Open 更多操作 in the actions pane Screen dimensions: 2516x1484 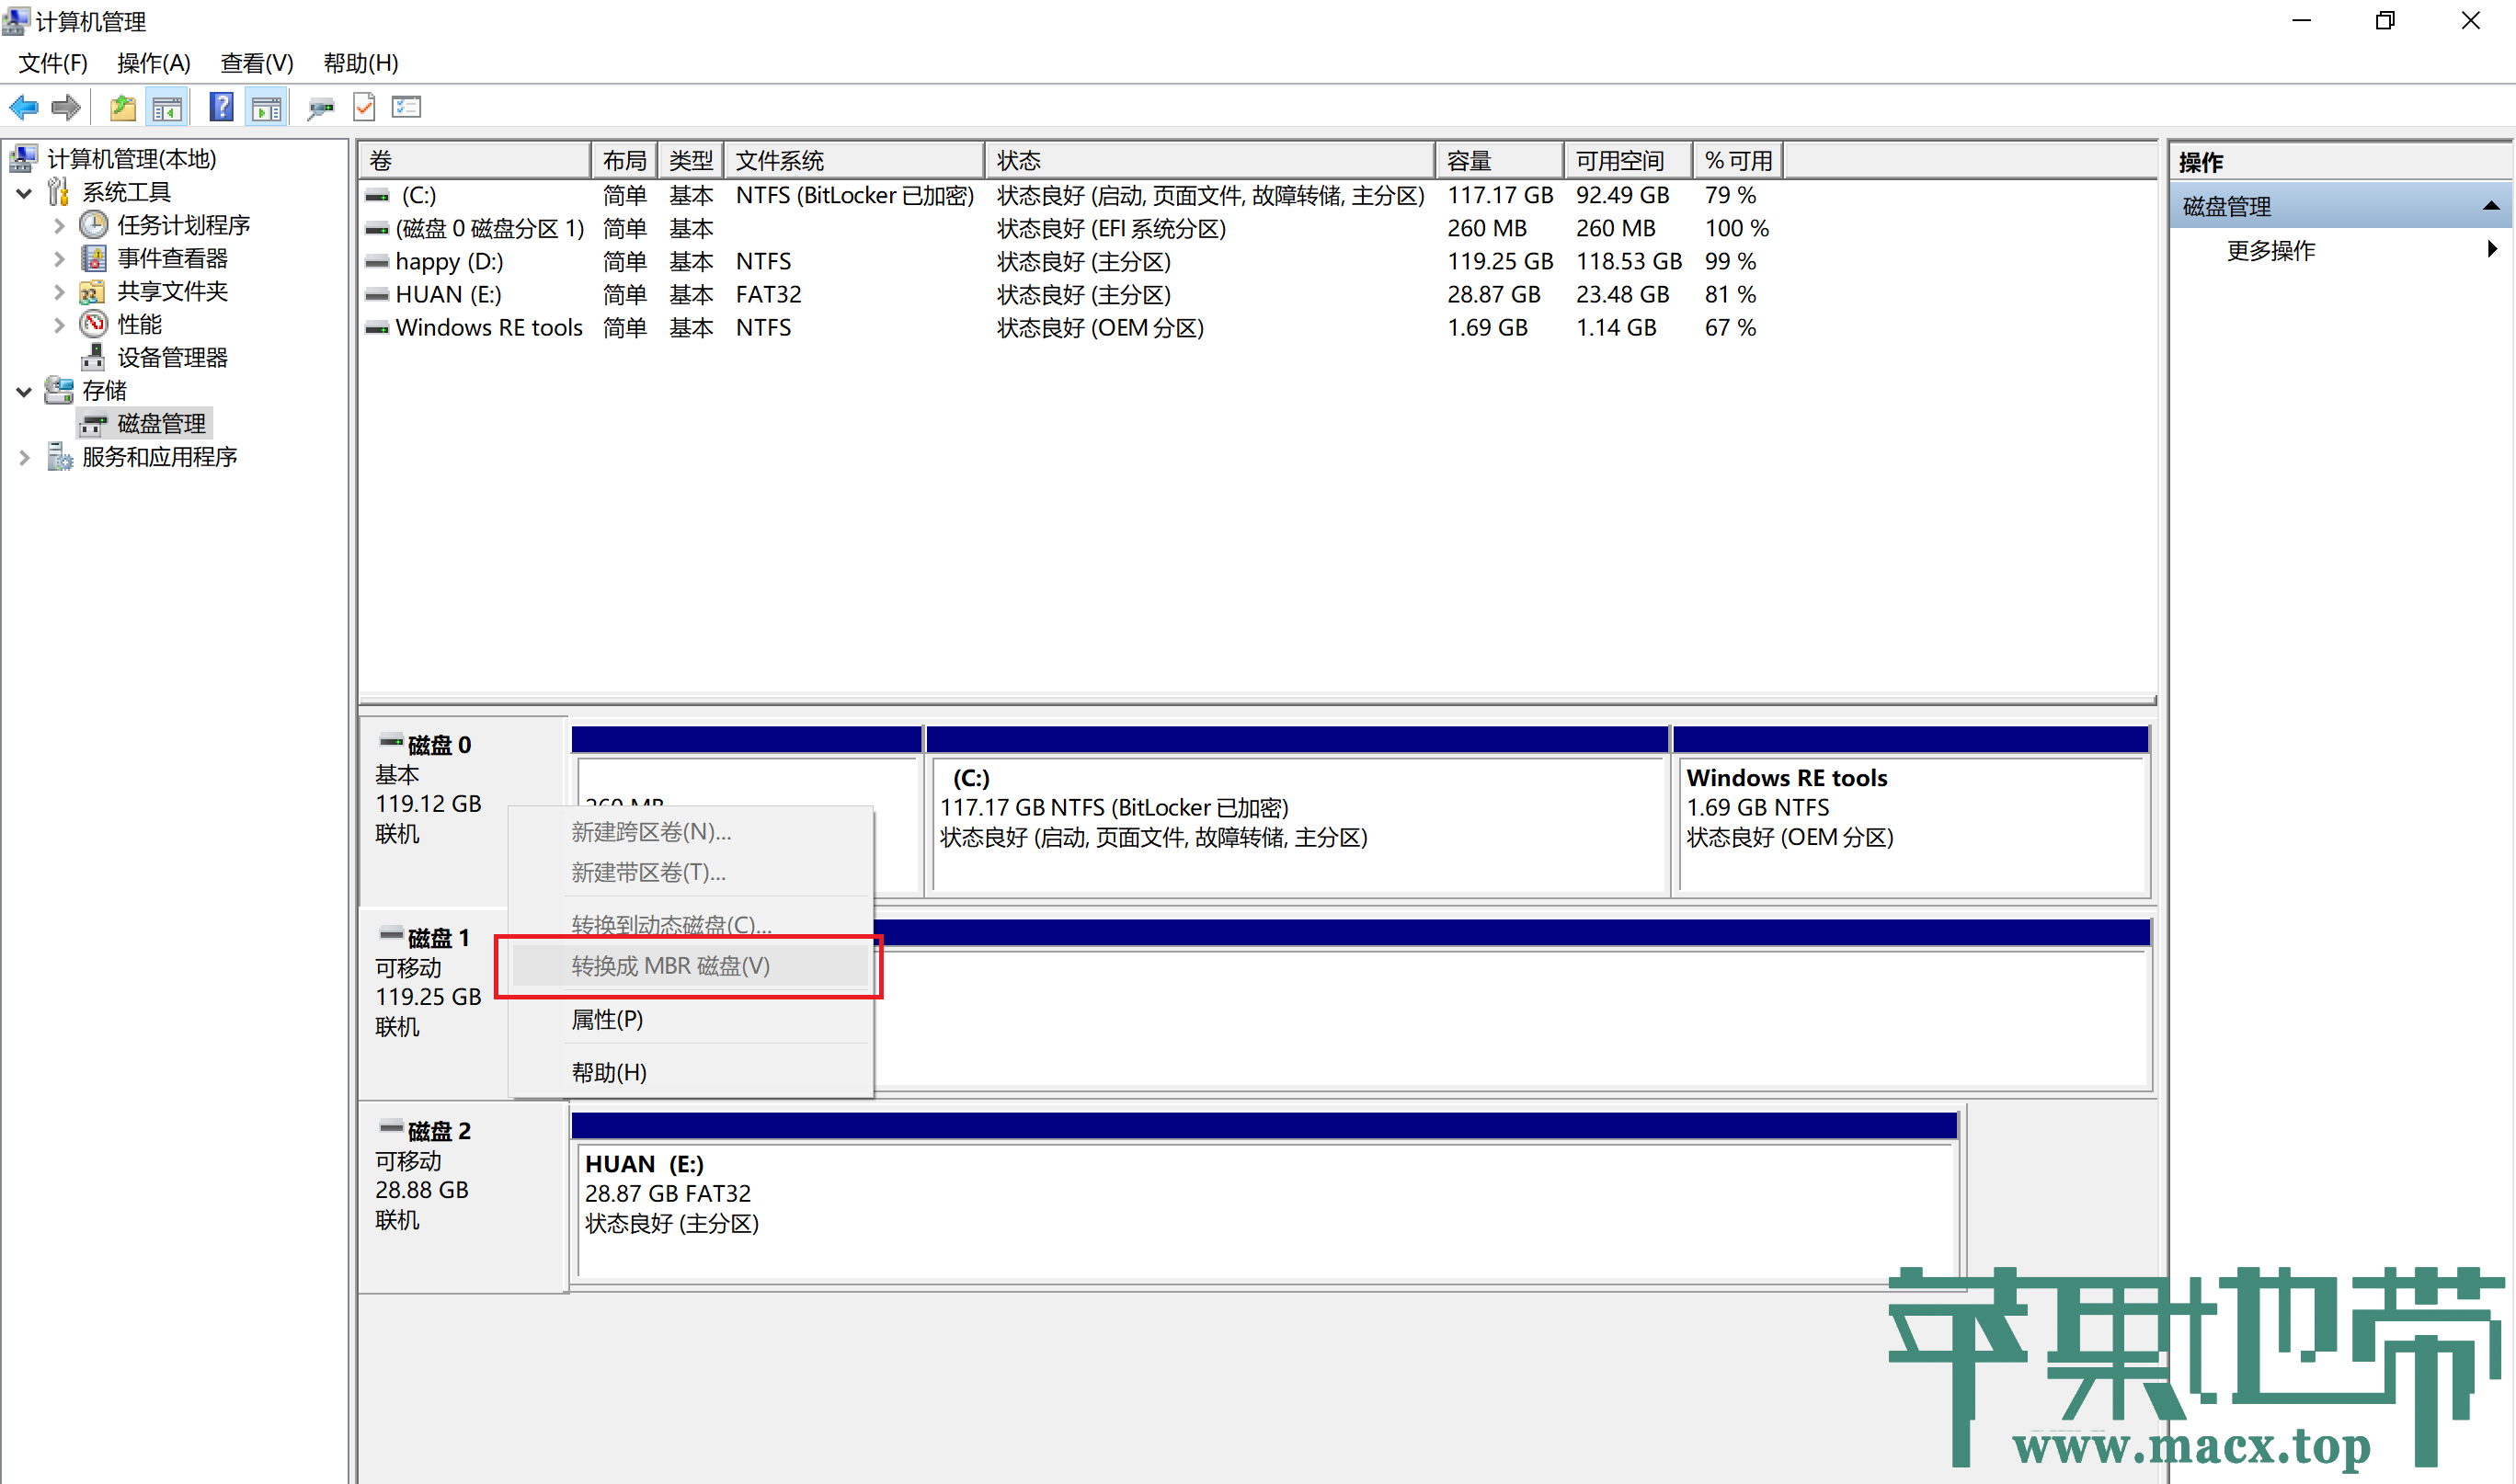click(x=2270, y=250)
